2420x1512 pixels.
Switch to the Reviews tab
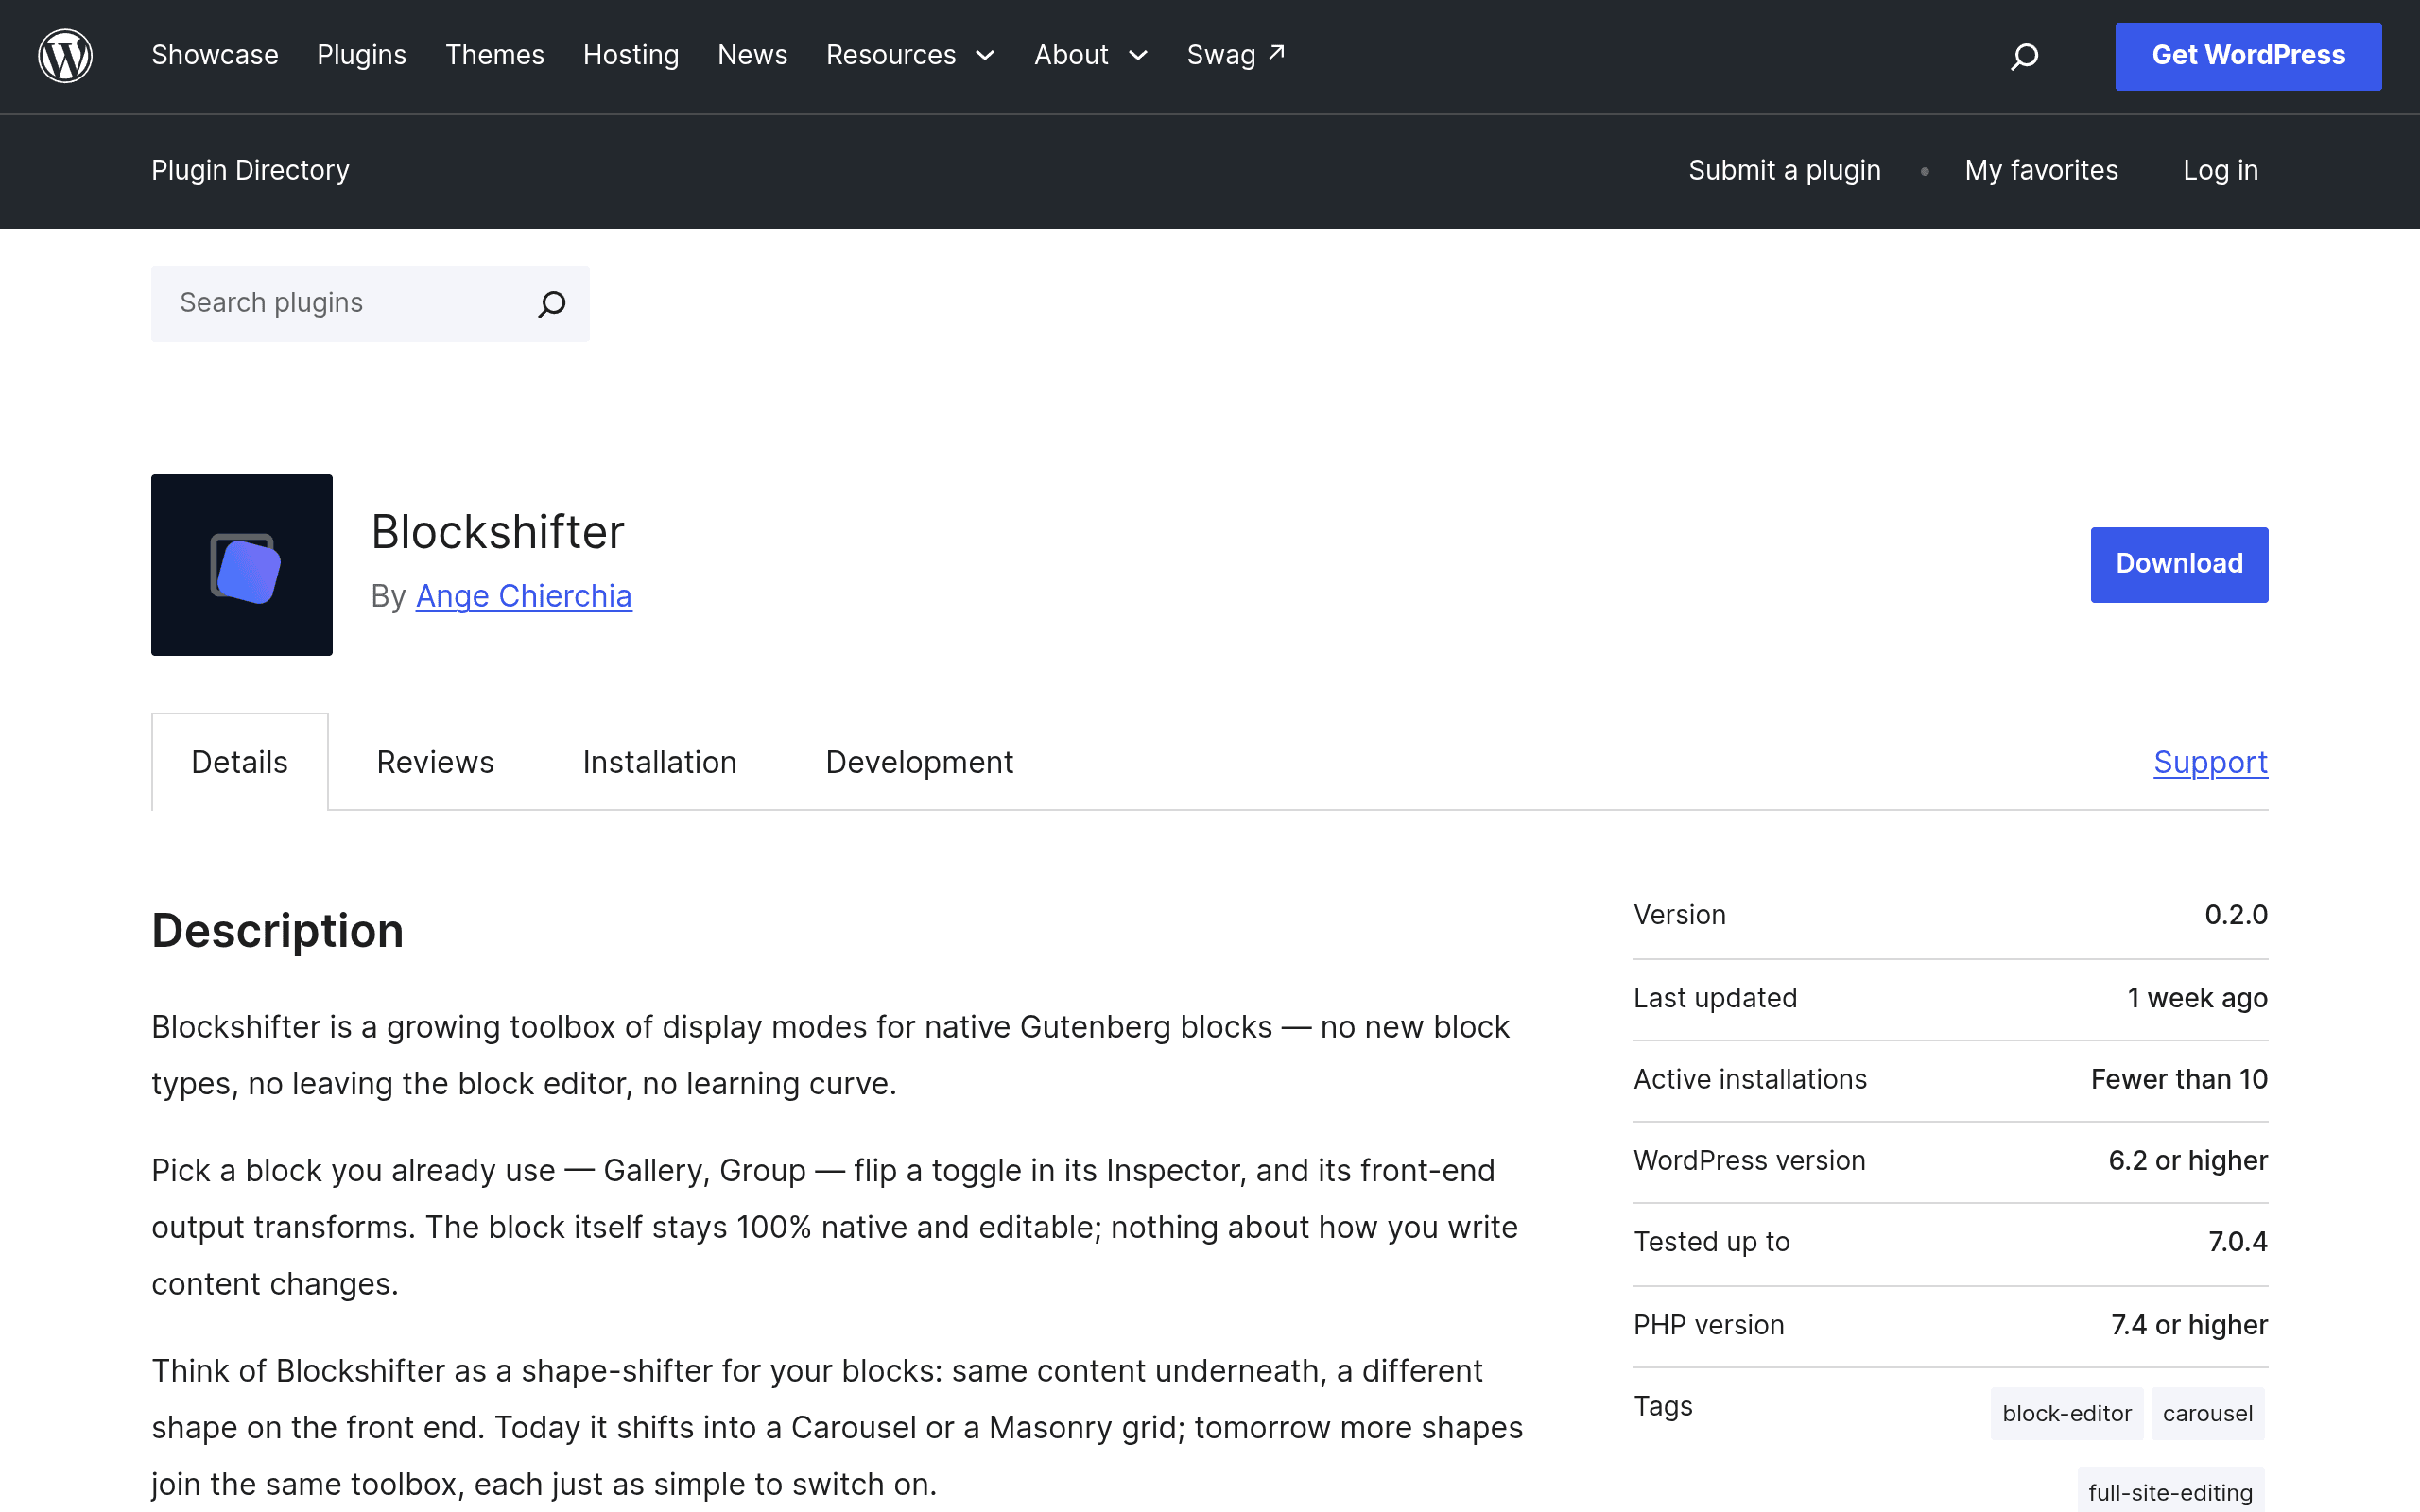435,762
